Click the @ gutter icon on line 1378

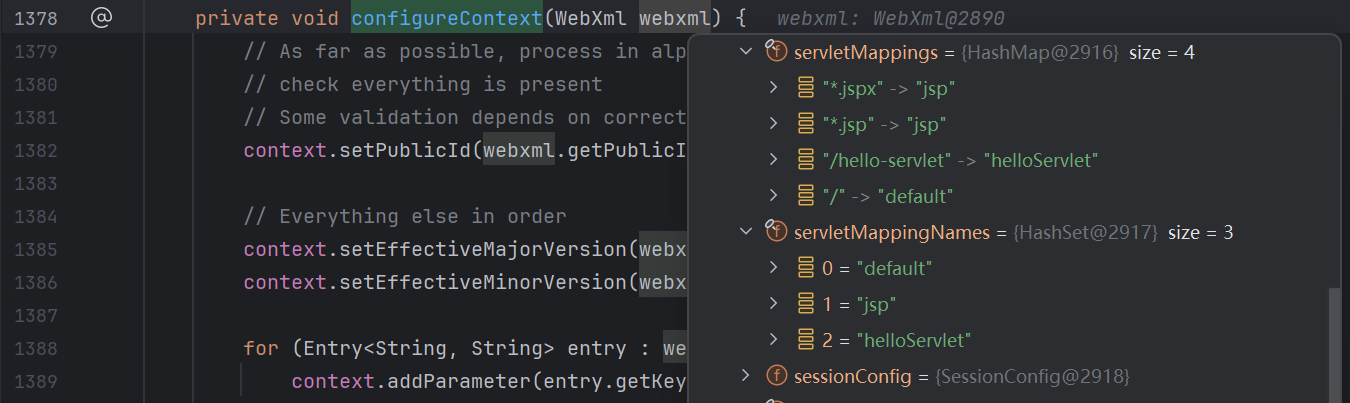point(100,18)
